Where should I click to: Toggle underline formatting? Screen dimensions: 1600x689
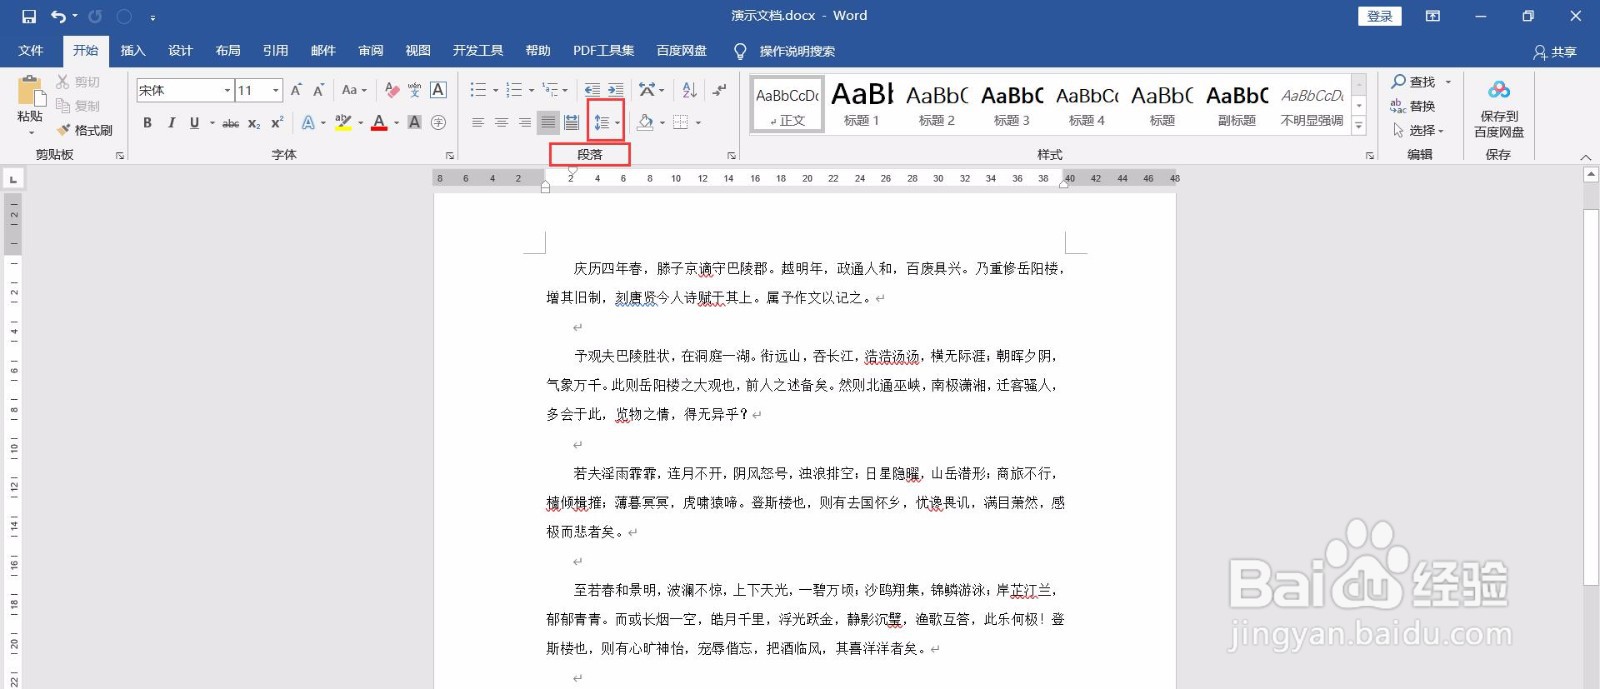194,122
